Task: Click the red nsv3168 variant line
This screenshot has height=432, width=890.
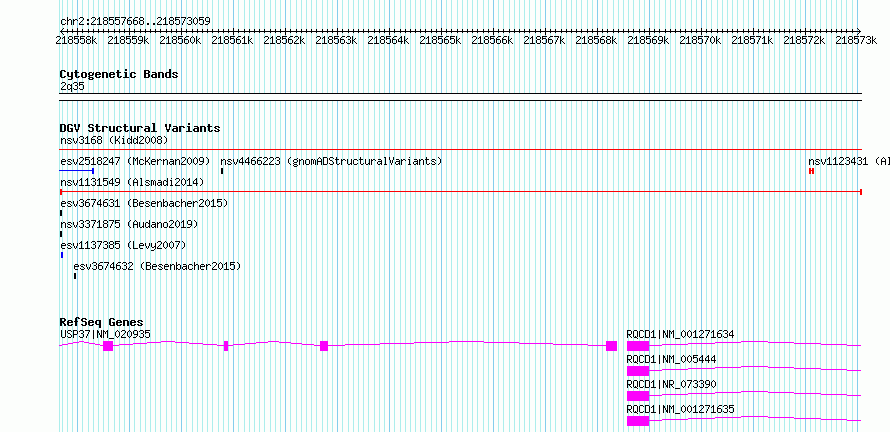Action: tap(461, 150)
